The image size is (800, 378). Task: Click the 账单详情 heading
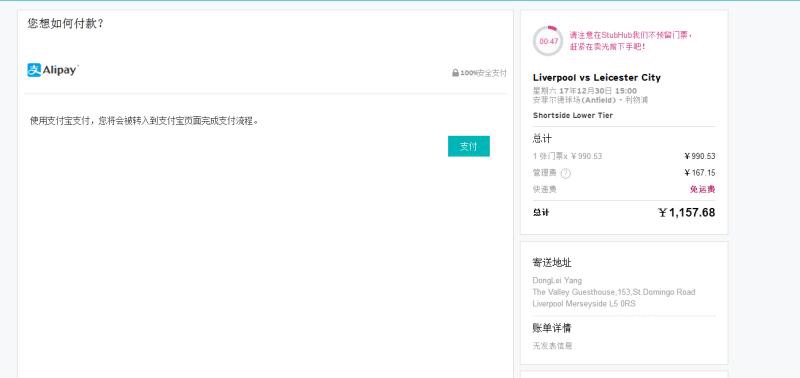coord(552,328)
